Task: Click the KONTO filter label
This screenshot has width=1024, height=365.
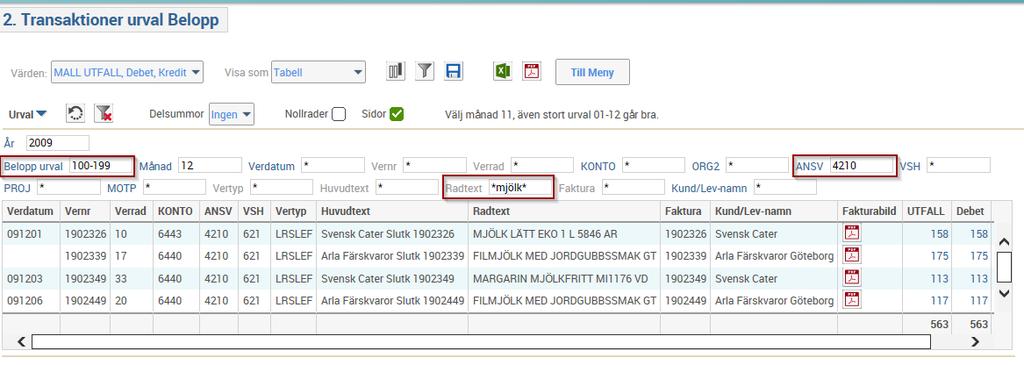Action: (x=598, y=167)
